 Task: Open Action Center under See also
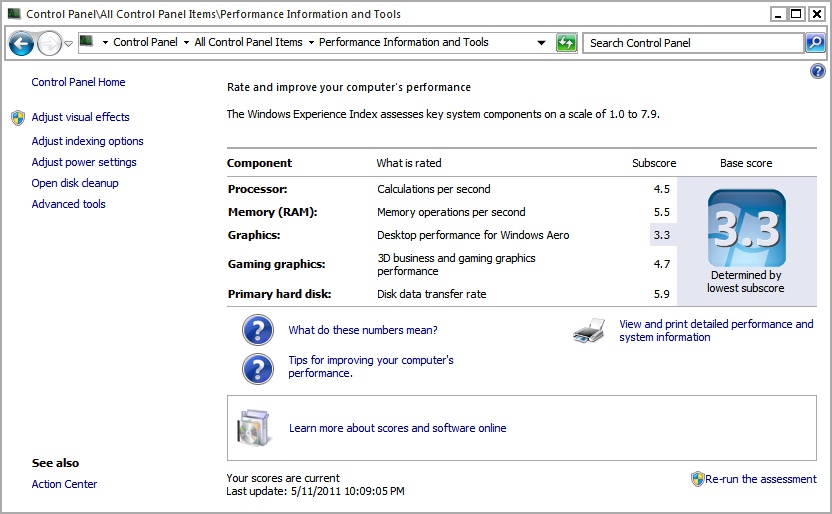64,484
